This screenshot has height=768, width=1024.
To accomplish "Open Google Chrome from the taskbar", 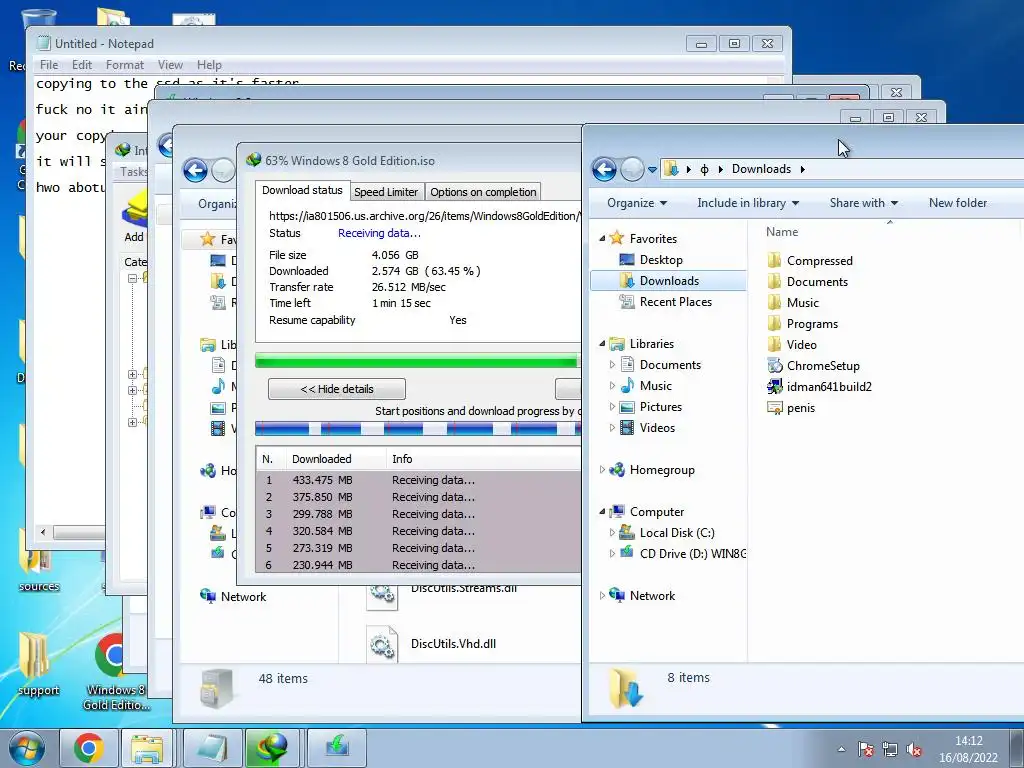I will [89, 748].
